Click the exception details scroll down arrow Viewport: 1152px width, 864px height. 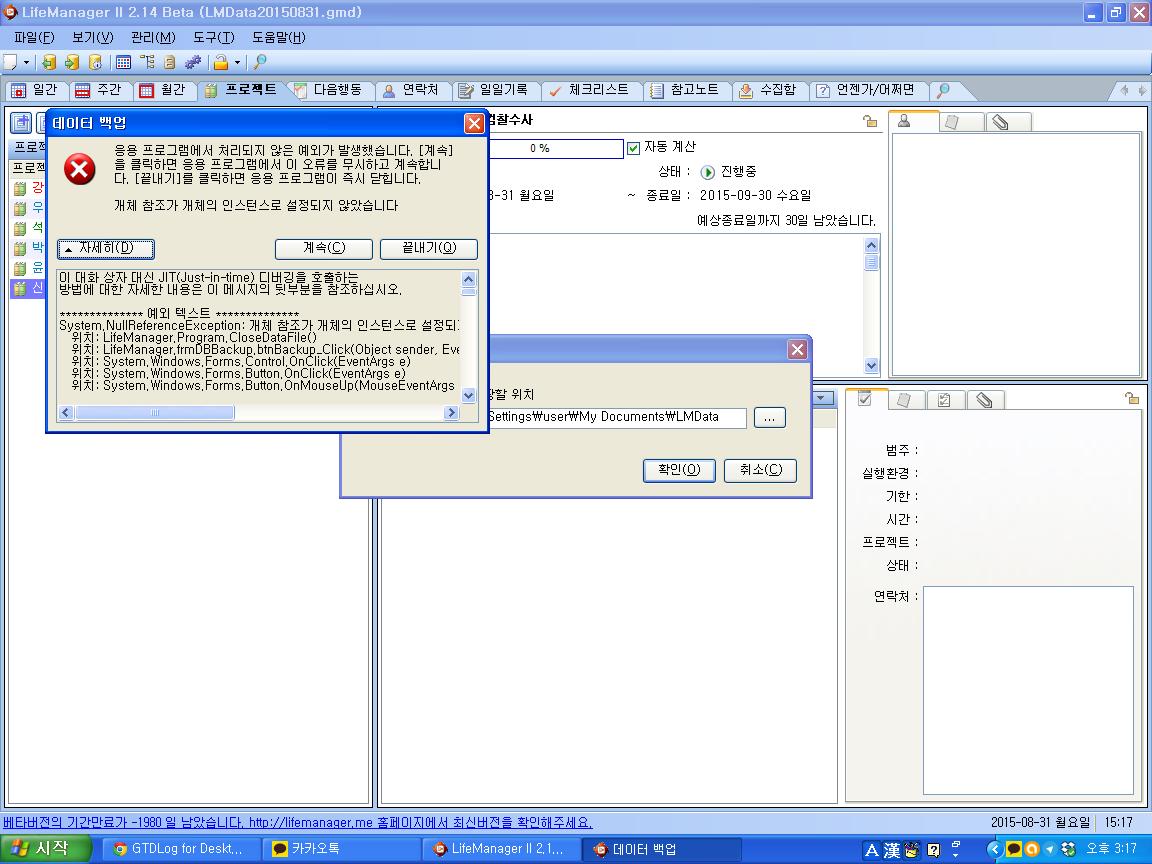tap(469, 395)
